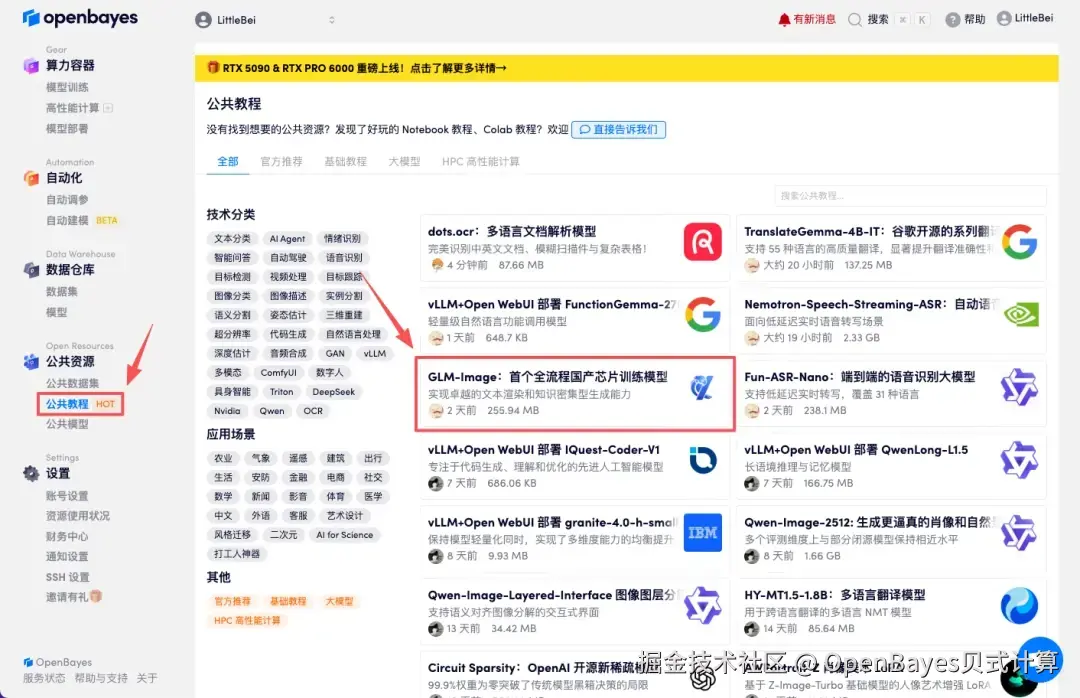The height and width of the screenshot is (698, 1080).
Task: Open 模型部署 in sidebar
Action: point(67,128)
